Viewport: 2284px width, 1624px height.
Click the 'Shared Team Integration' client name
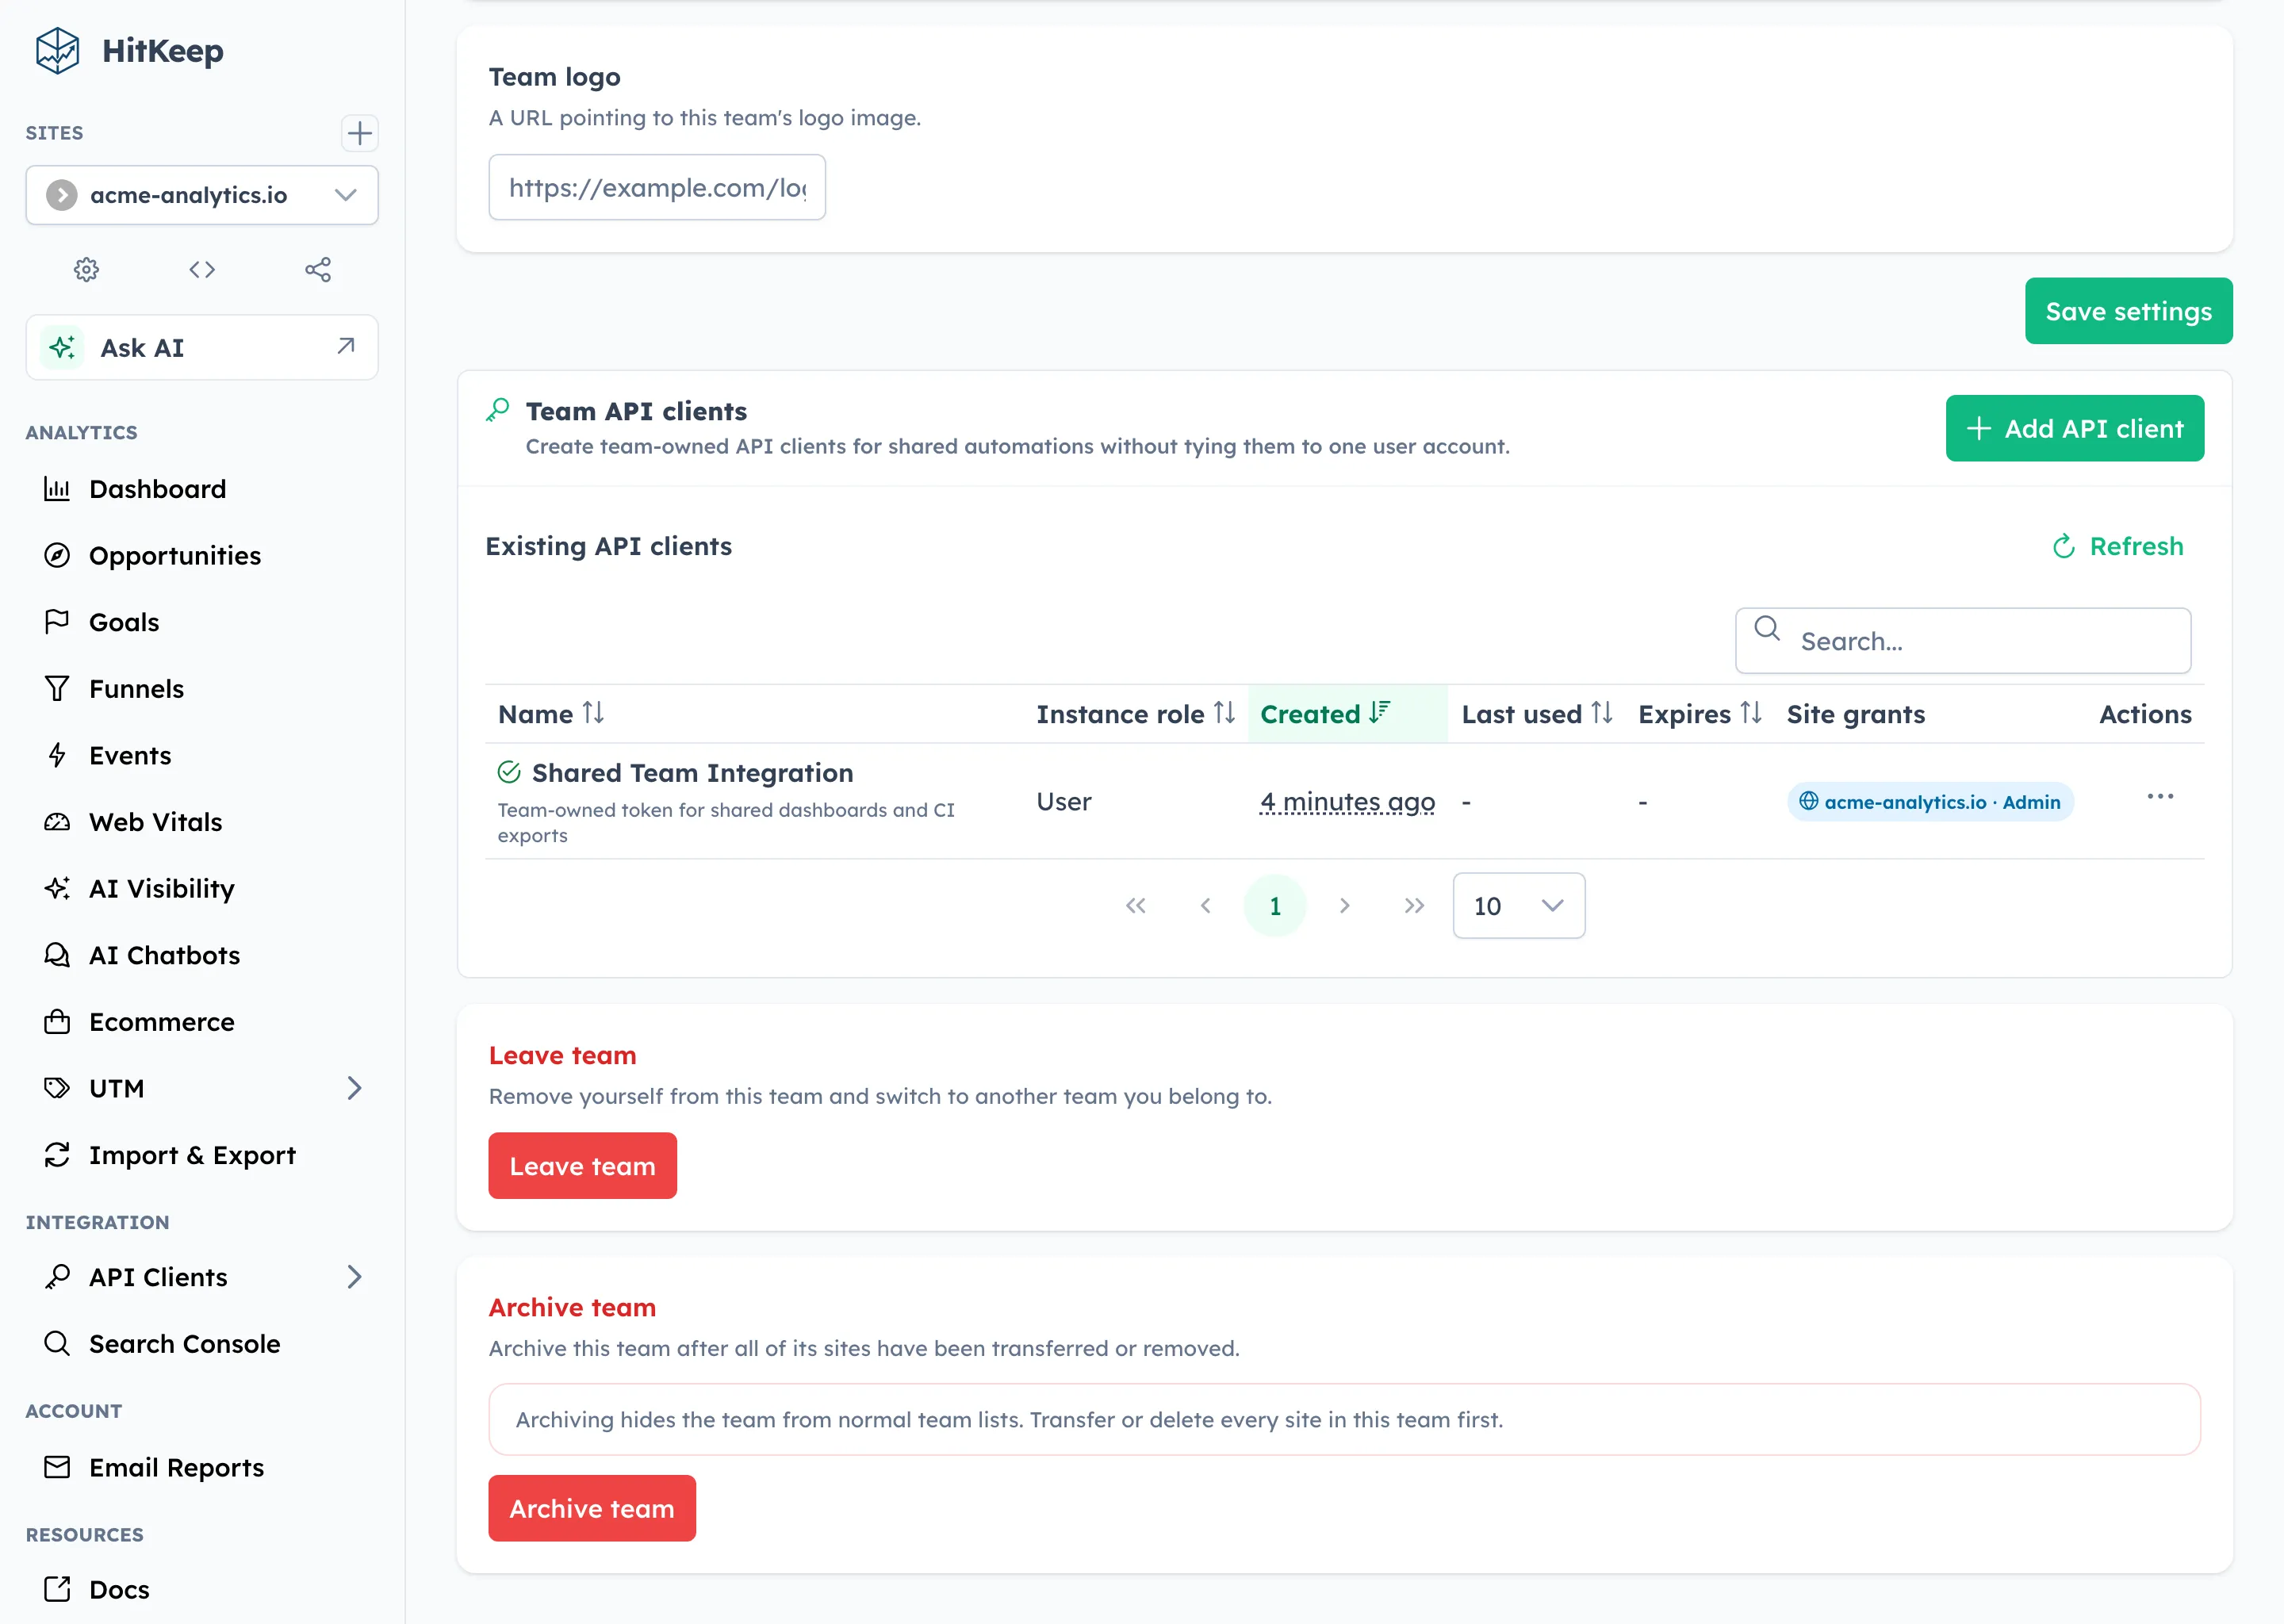692,772
